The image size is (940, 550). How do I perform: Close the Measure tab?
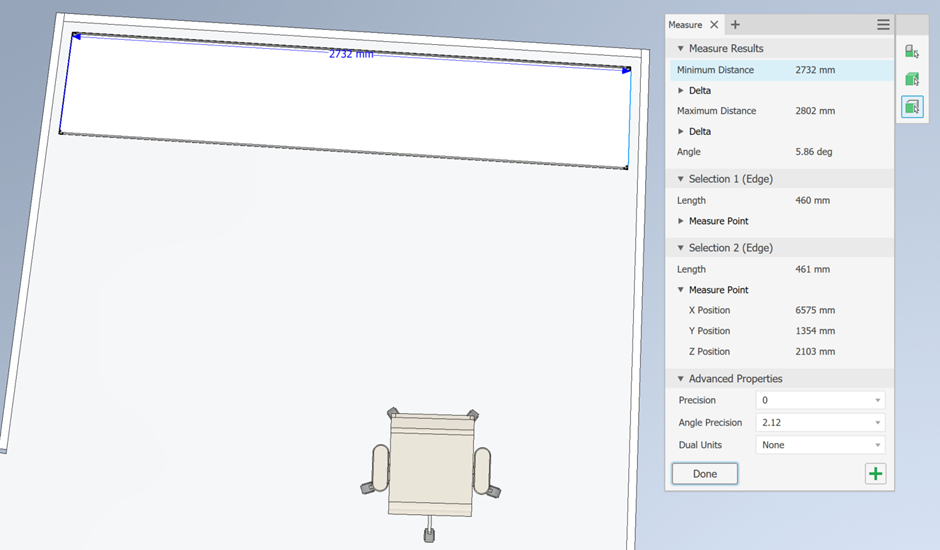click(x=714, y=25)
